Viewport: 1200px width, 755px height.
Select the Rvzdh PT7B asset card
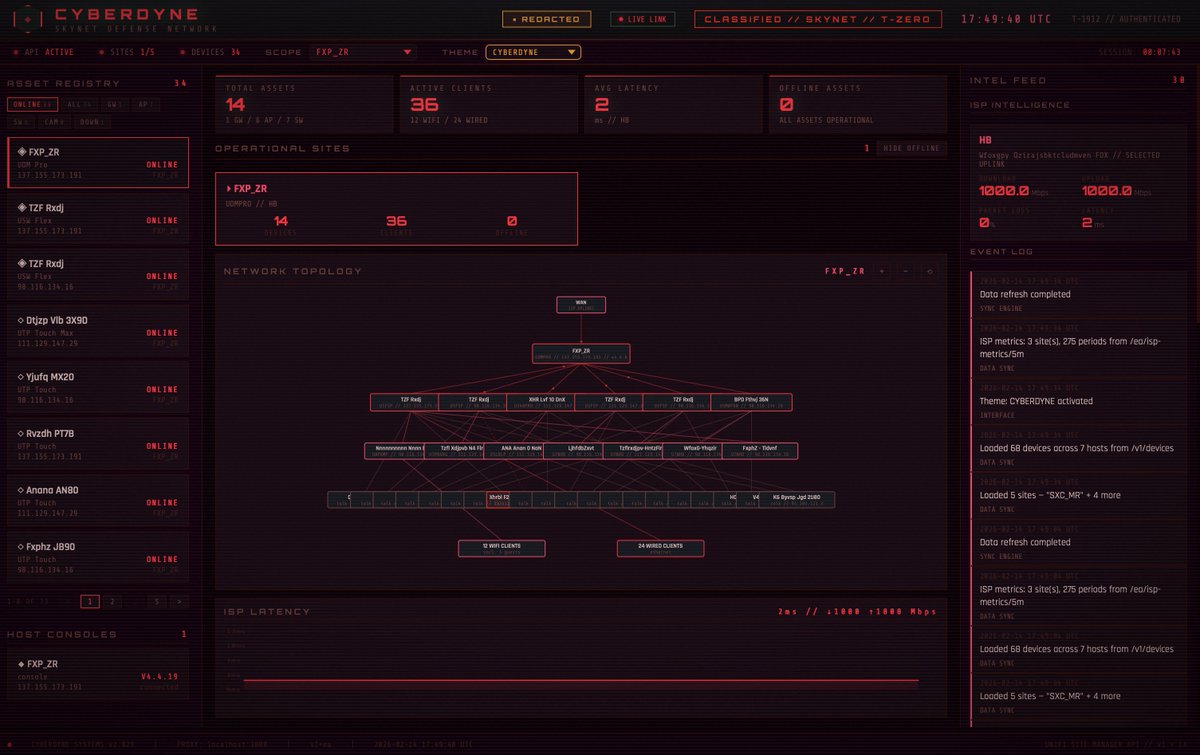pos(97,444)
